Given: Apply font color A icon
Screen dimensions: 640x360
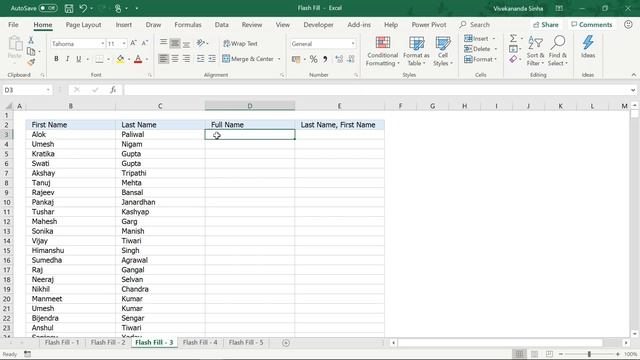Looking at the screenshot, I should (x=138, y=59).
